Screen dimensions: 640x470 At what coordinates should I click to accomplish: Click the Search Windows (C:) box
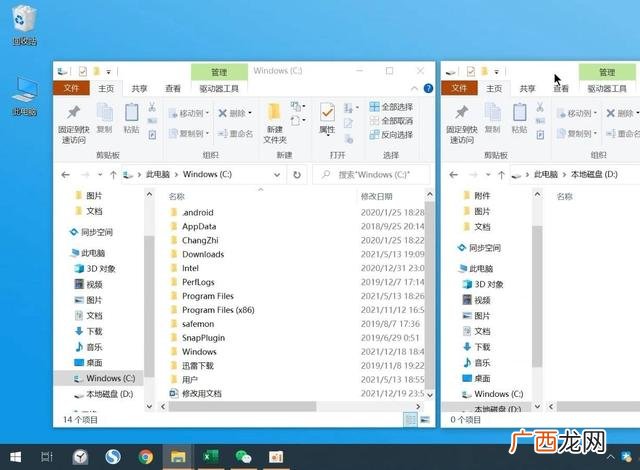tap(371, 175)
